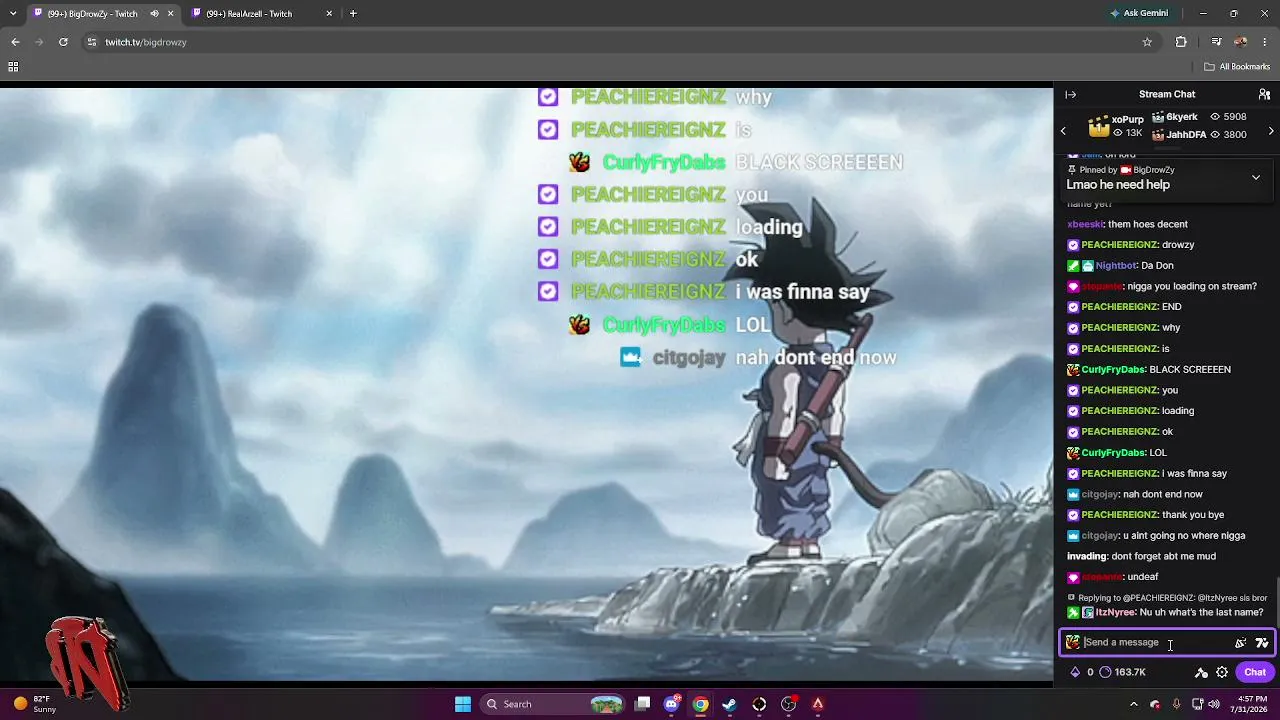Open the 82°F Sunny weather widget
The height and width of the screenshot is (720, 1280).
point(35,704)
